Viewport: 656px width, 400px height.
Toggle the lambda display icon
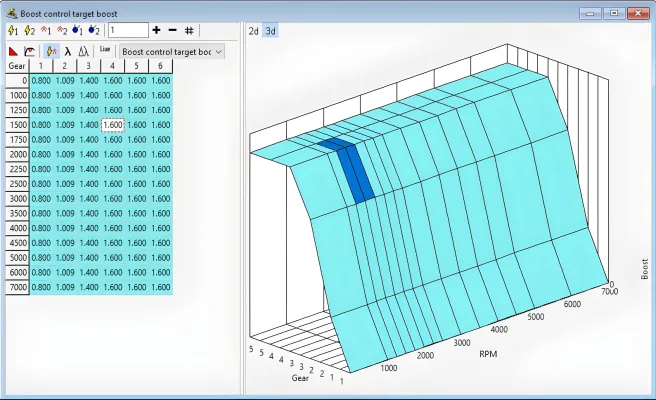[x=67, y=51]
